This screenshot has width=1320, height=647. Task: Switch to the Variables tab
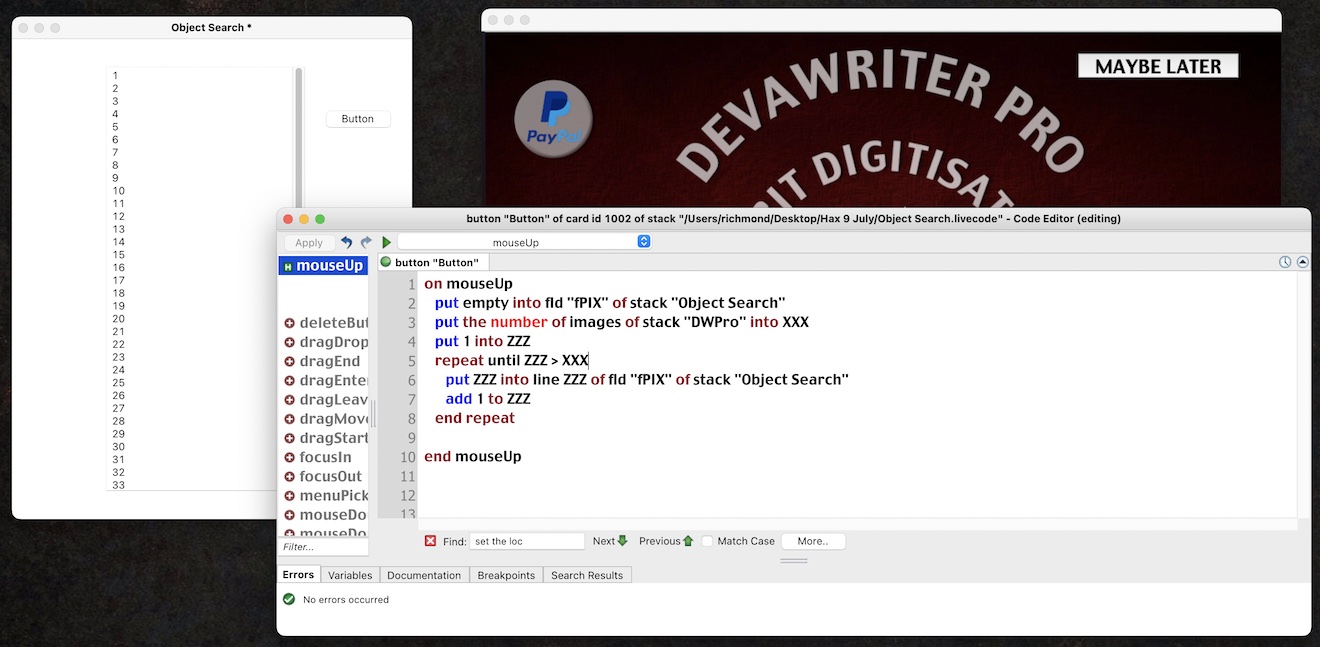tap(350, 575)
